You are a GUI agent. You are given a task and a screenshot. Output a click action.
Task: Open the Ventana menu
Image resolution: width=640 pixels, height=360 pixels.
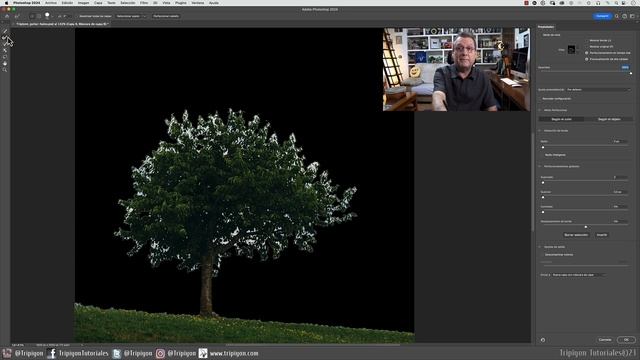(198, 3)
